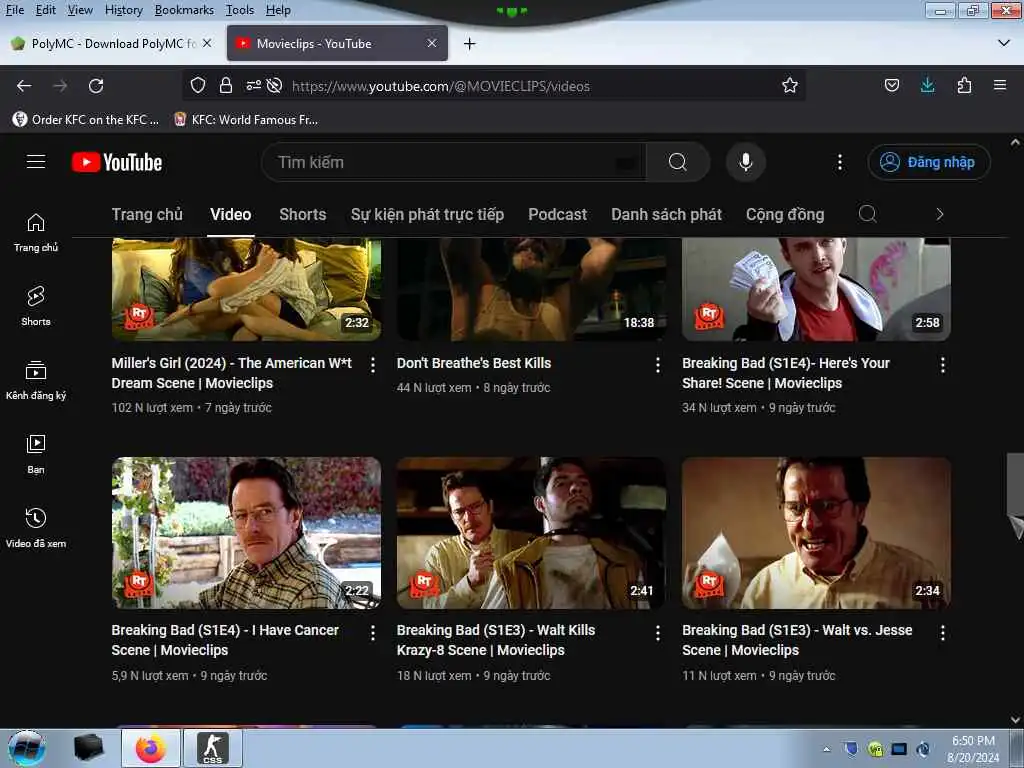
Task: Open Firefox extensions menu
Action: click(x=964, y=86)
